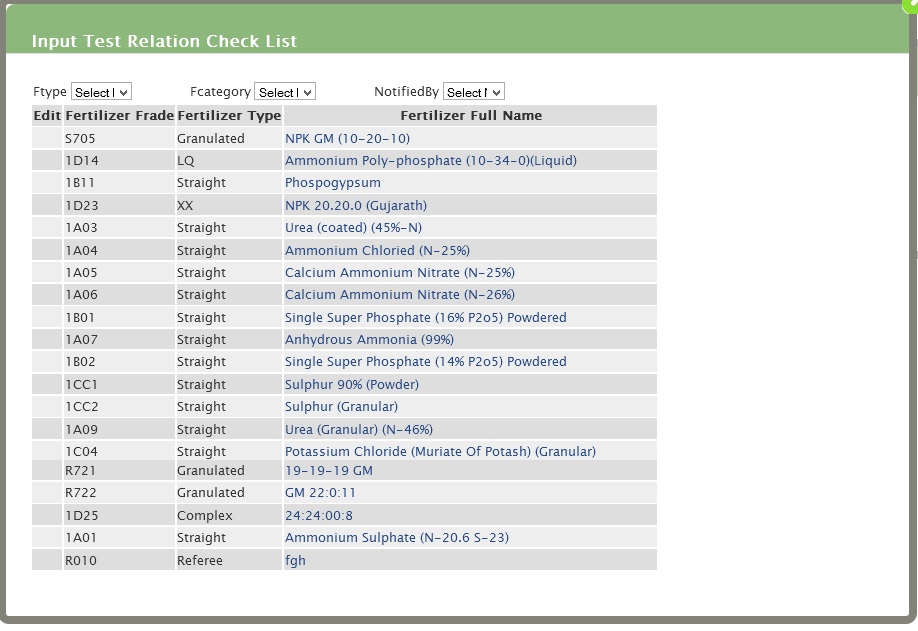Click the fgh fertilizer link
The width and height of the screenshot is (918, 631).
pos(295,561)
